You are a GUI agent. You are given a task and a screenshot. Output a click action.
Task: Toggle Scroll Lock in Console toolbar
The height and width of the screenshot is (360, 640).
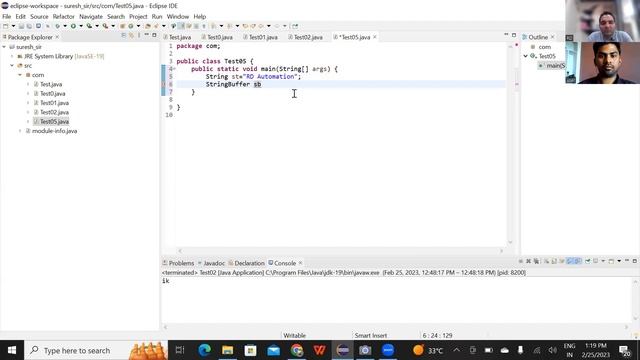[554, 261]
